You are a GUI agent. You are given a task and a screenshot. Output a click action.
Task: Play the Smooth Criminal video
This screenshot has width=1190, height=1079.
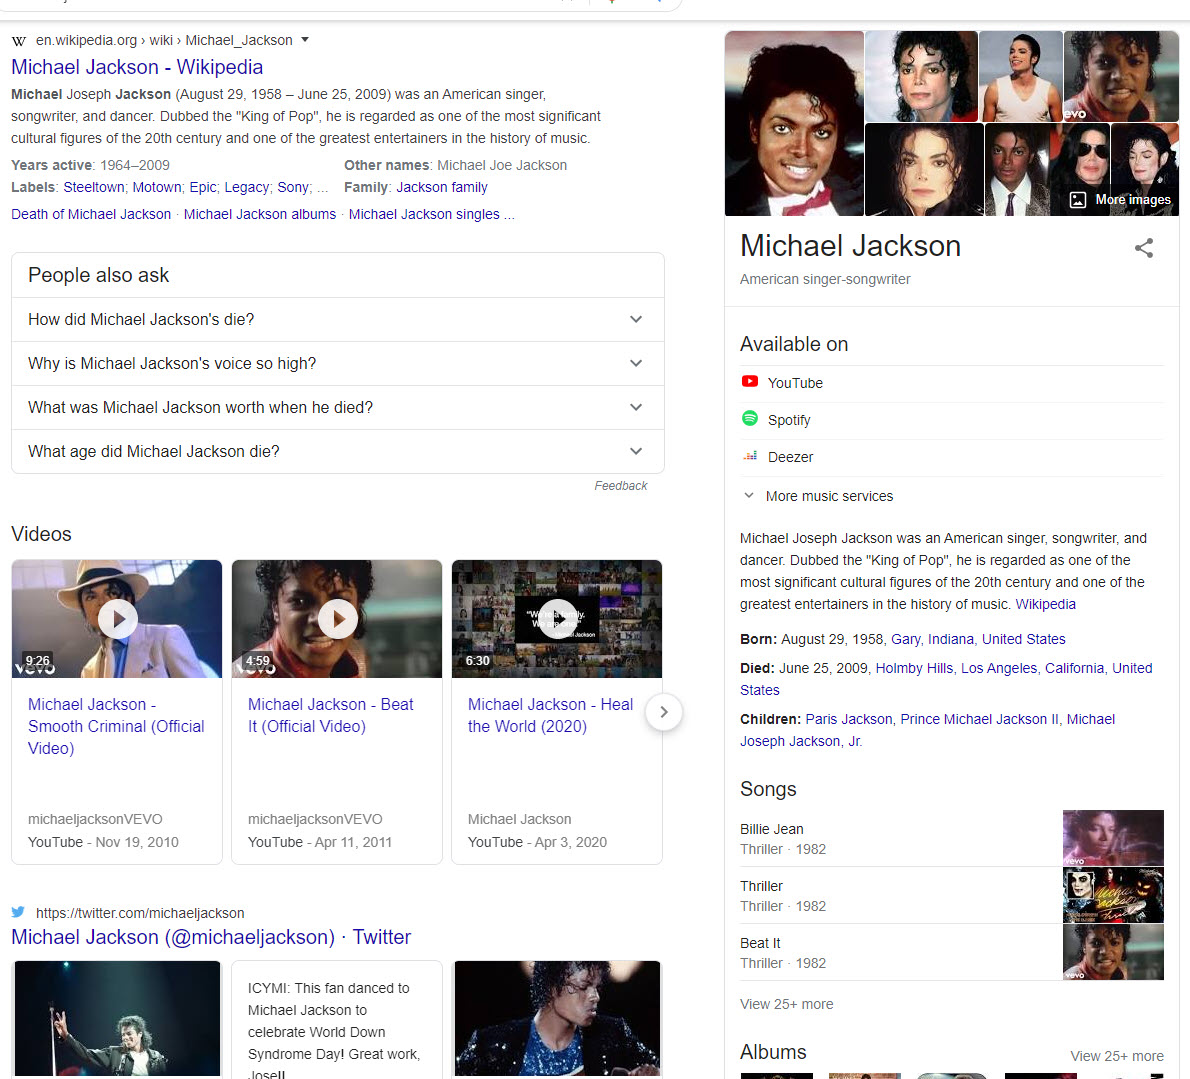pyautogui.click(x=118, y=618)
